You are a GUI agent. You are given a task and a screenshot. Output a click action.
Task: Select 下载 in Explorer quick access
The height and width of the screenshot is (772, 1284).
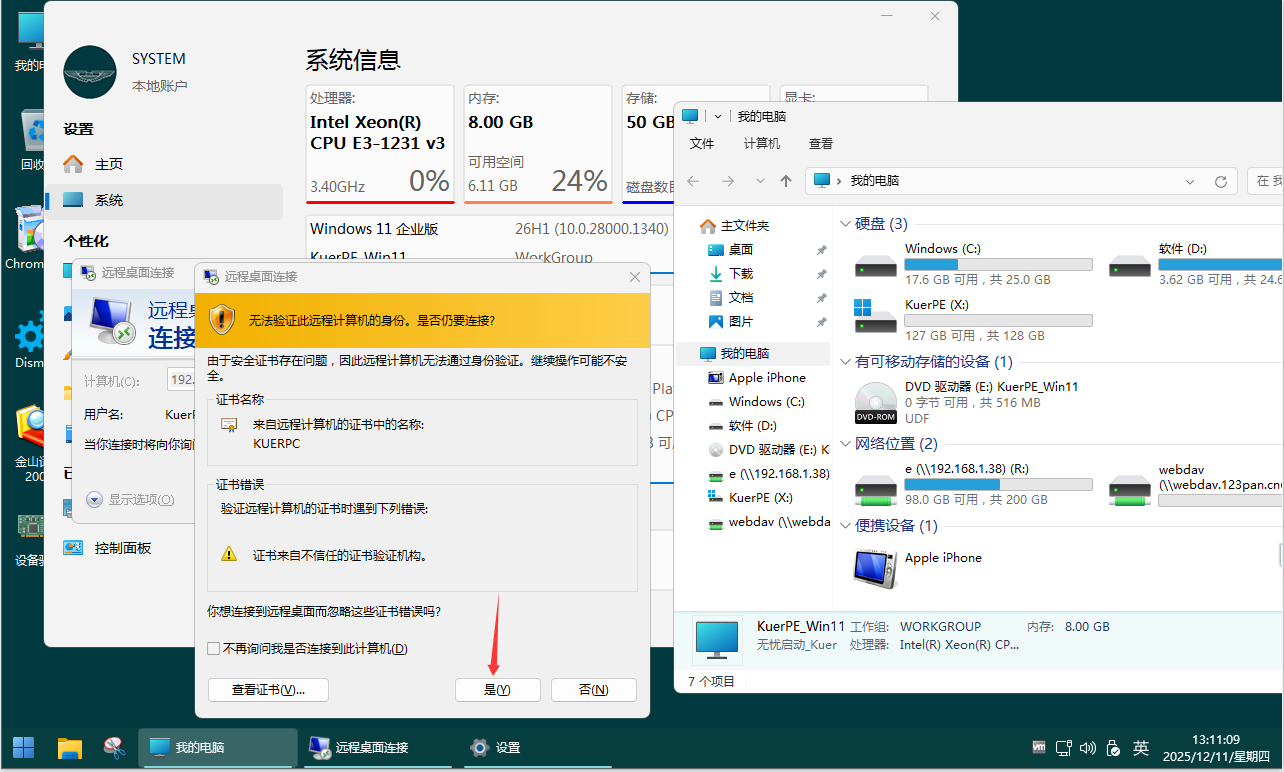(x=741, y=274)
